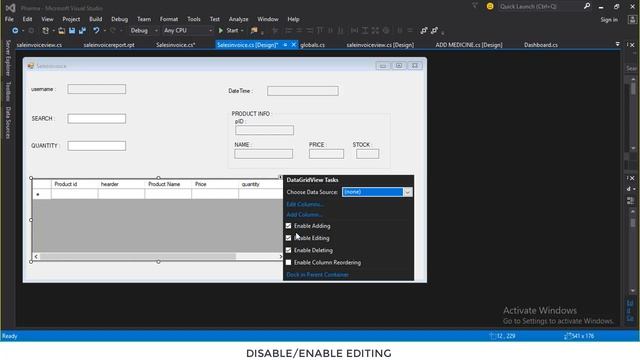
Task: Switch to ADD MEDICINE.cs [Design] tab
Action: pos(469,45)
